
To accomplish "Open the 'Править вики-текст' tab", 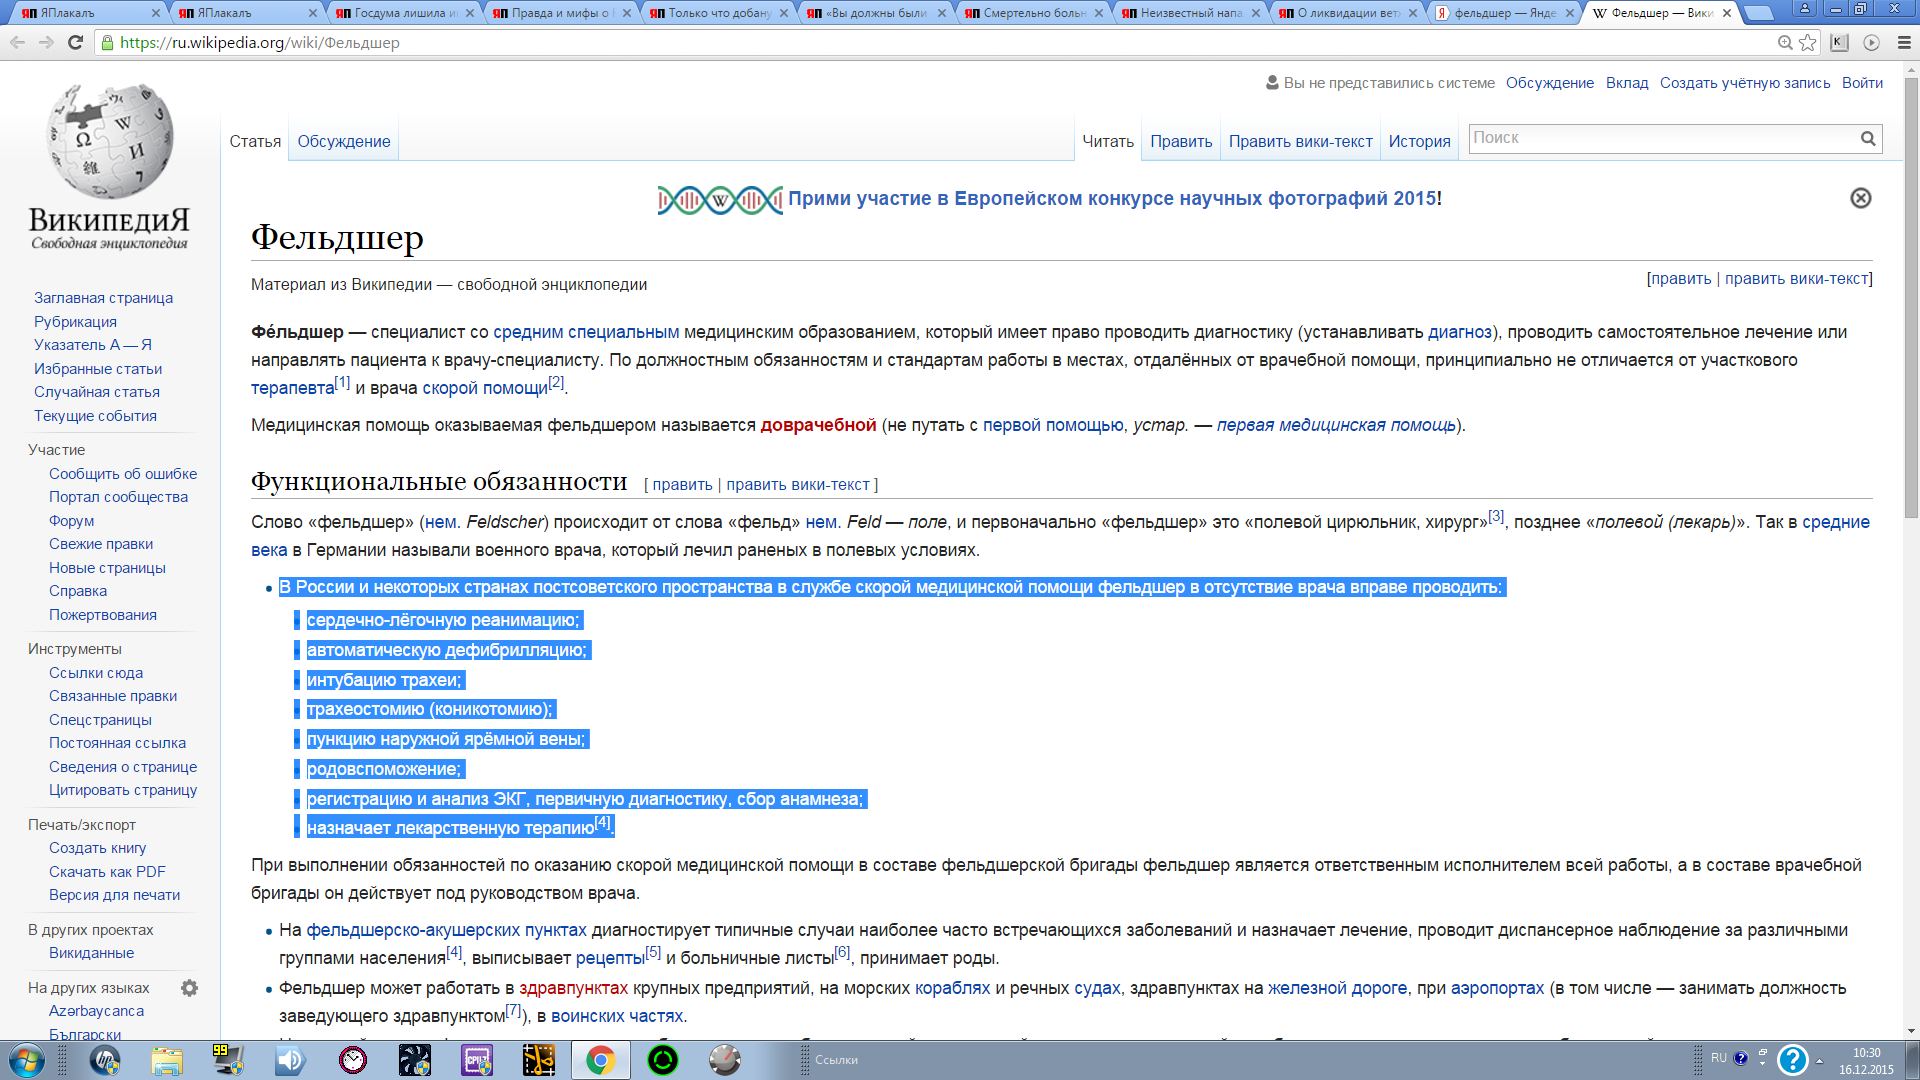I will click(x=1300, y=141).
